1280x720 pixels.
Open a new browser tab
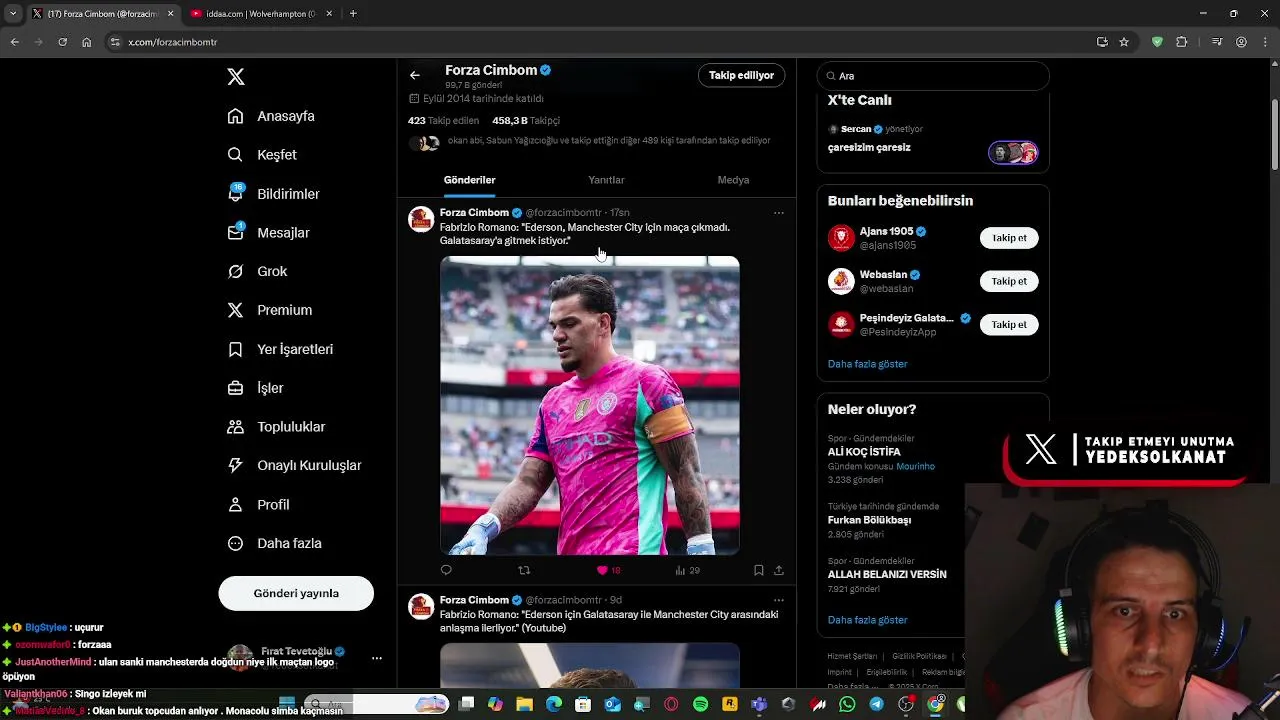353,14
